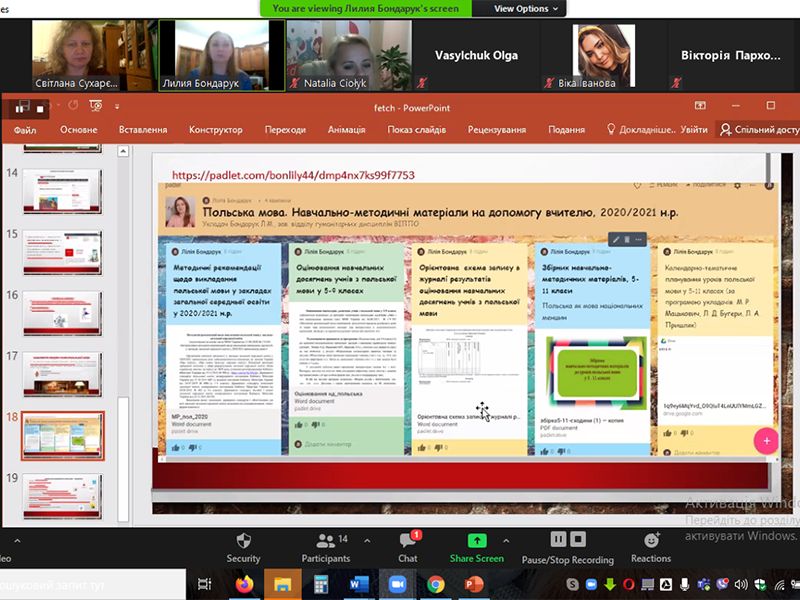Open Google Chrome from the taskbar
This screenshot has height=600, width=800.
[x=435, y=584]
